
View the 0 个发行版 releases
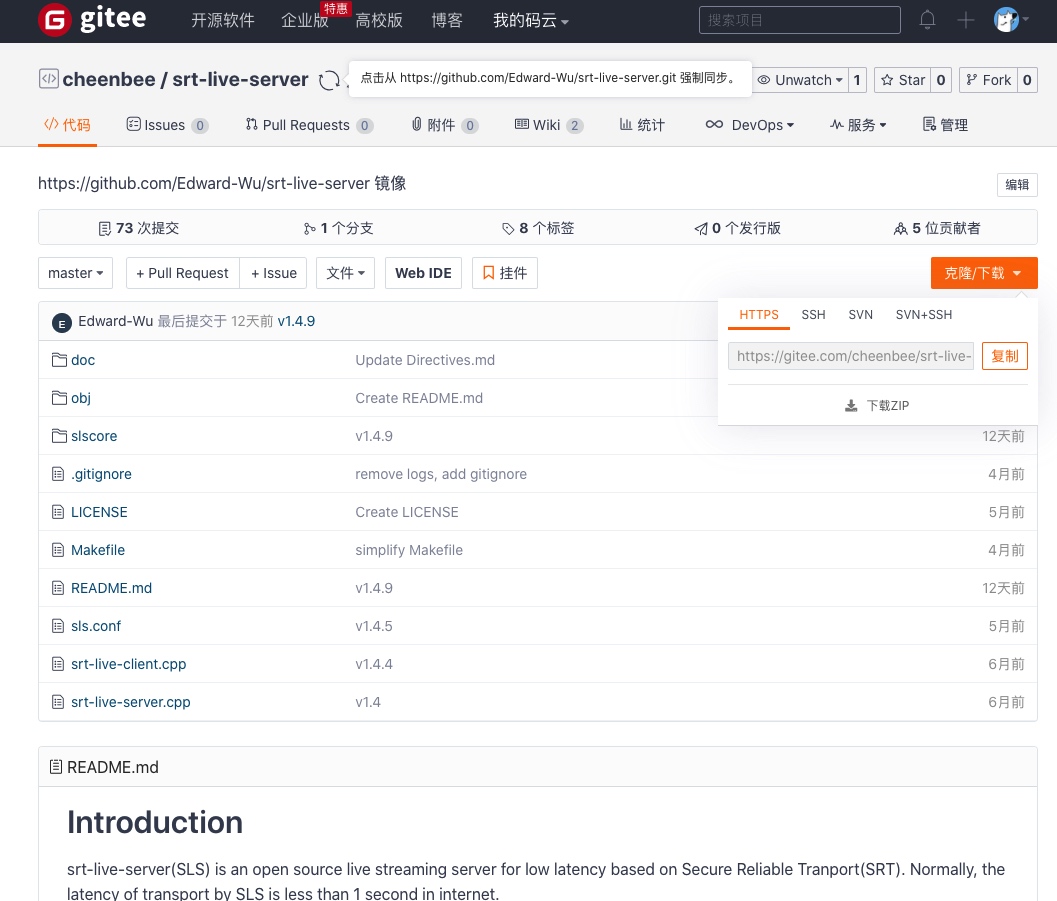737,228
